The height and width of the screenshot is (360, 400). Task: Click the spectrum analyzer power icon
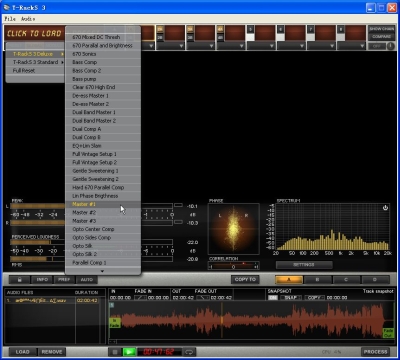[x=385, y=208]
